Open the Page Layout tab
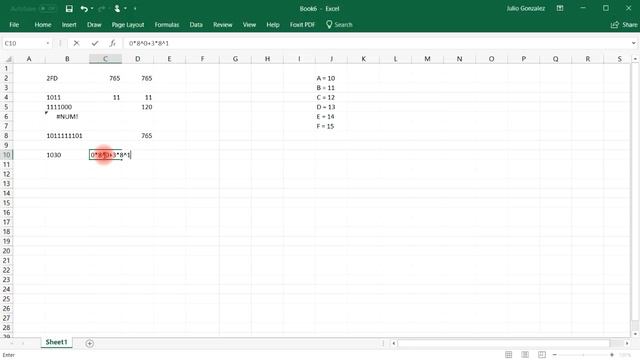This screenshot has height=360, width=640. pos(128,25)
